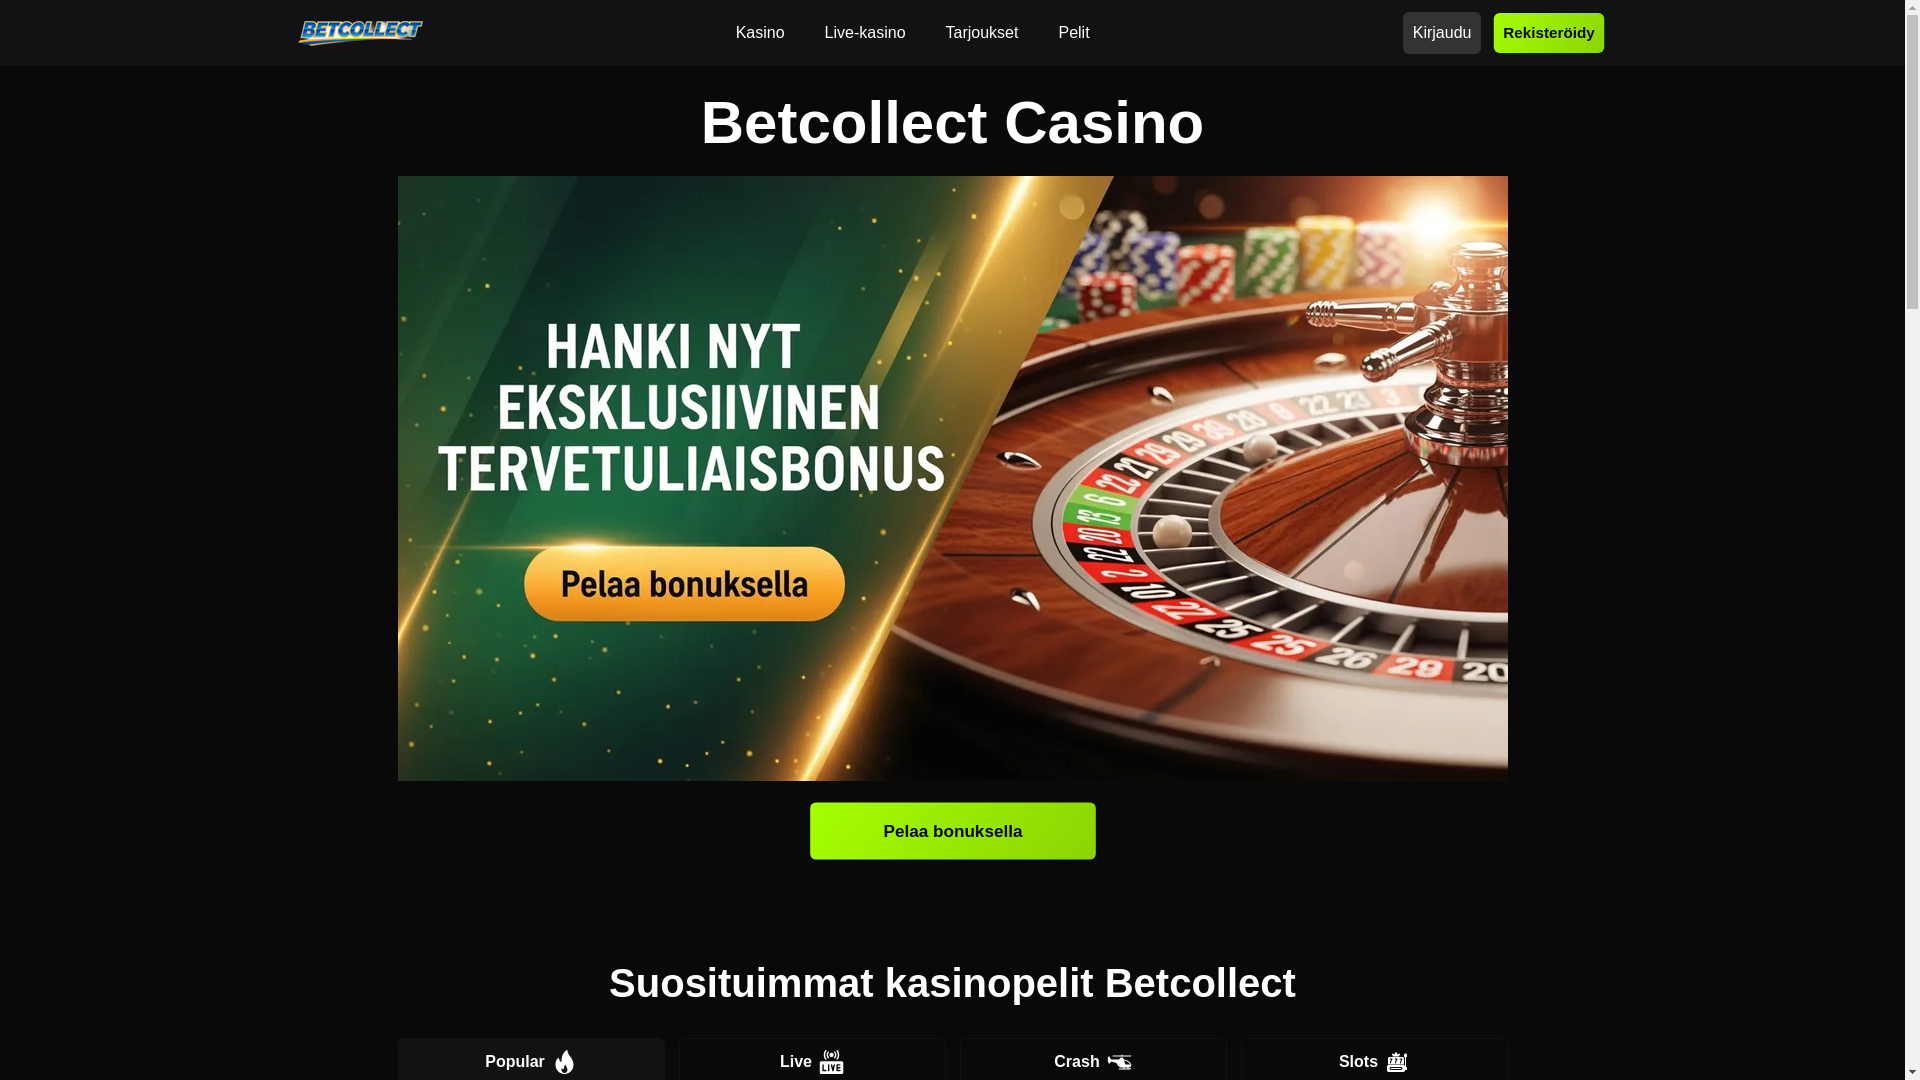Select the Popular games tab

(x=531, y=1060)
